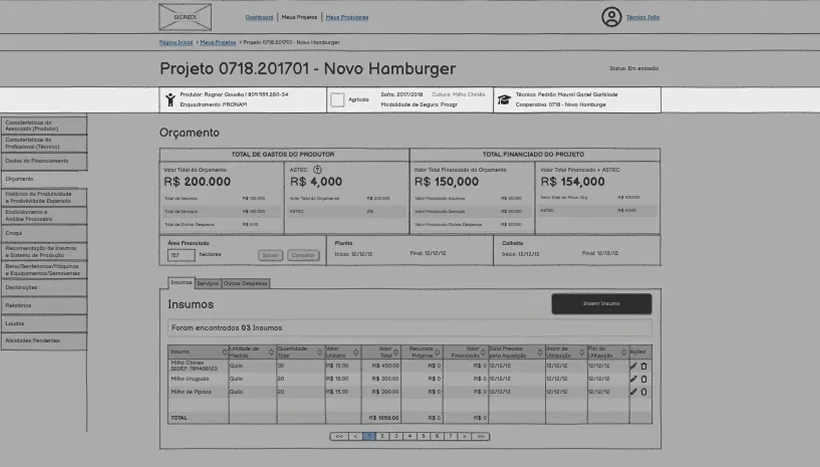Image resolution: width=820 pixels, height=467 pixels.
Task: Delete the Milho Uruguaio row with trash icon
Action: click(644, 379)
